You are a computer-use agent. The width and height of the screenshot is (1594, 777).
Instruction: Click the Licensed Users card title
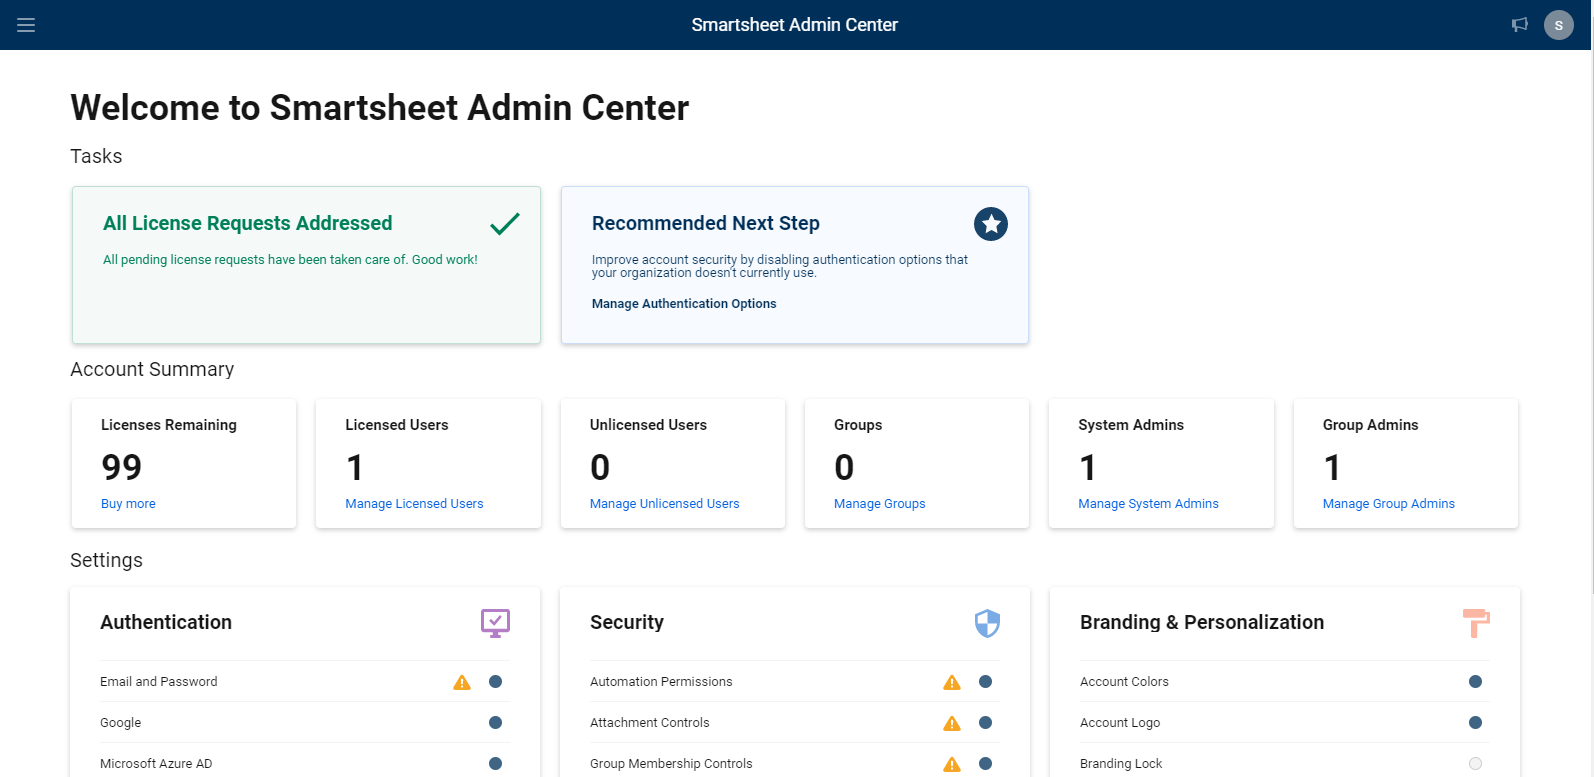[x=397, y=425]
